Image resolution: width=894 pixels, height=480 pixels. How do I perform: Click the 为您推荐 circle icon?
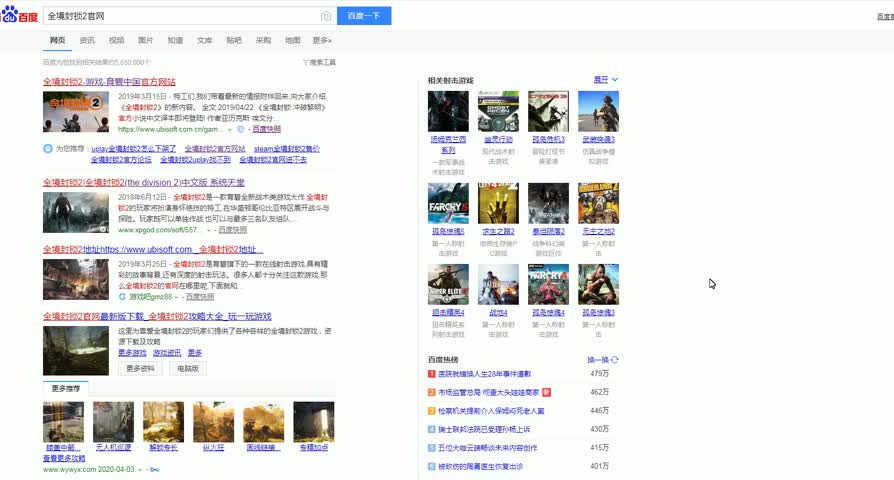click(47, 149)
